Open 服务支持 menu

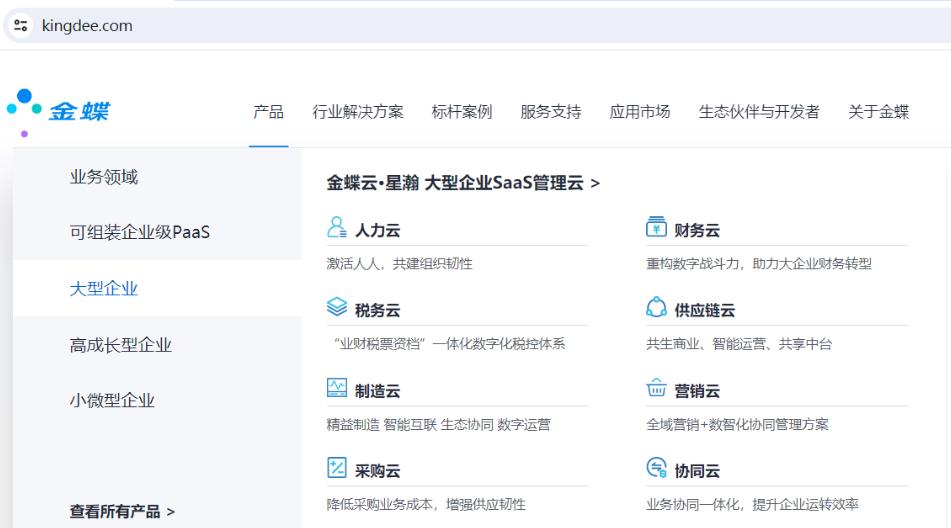click(551, 112)
